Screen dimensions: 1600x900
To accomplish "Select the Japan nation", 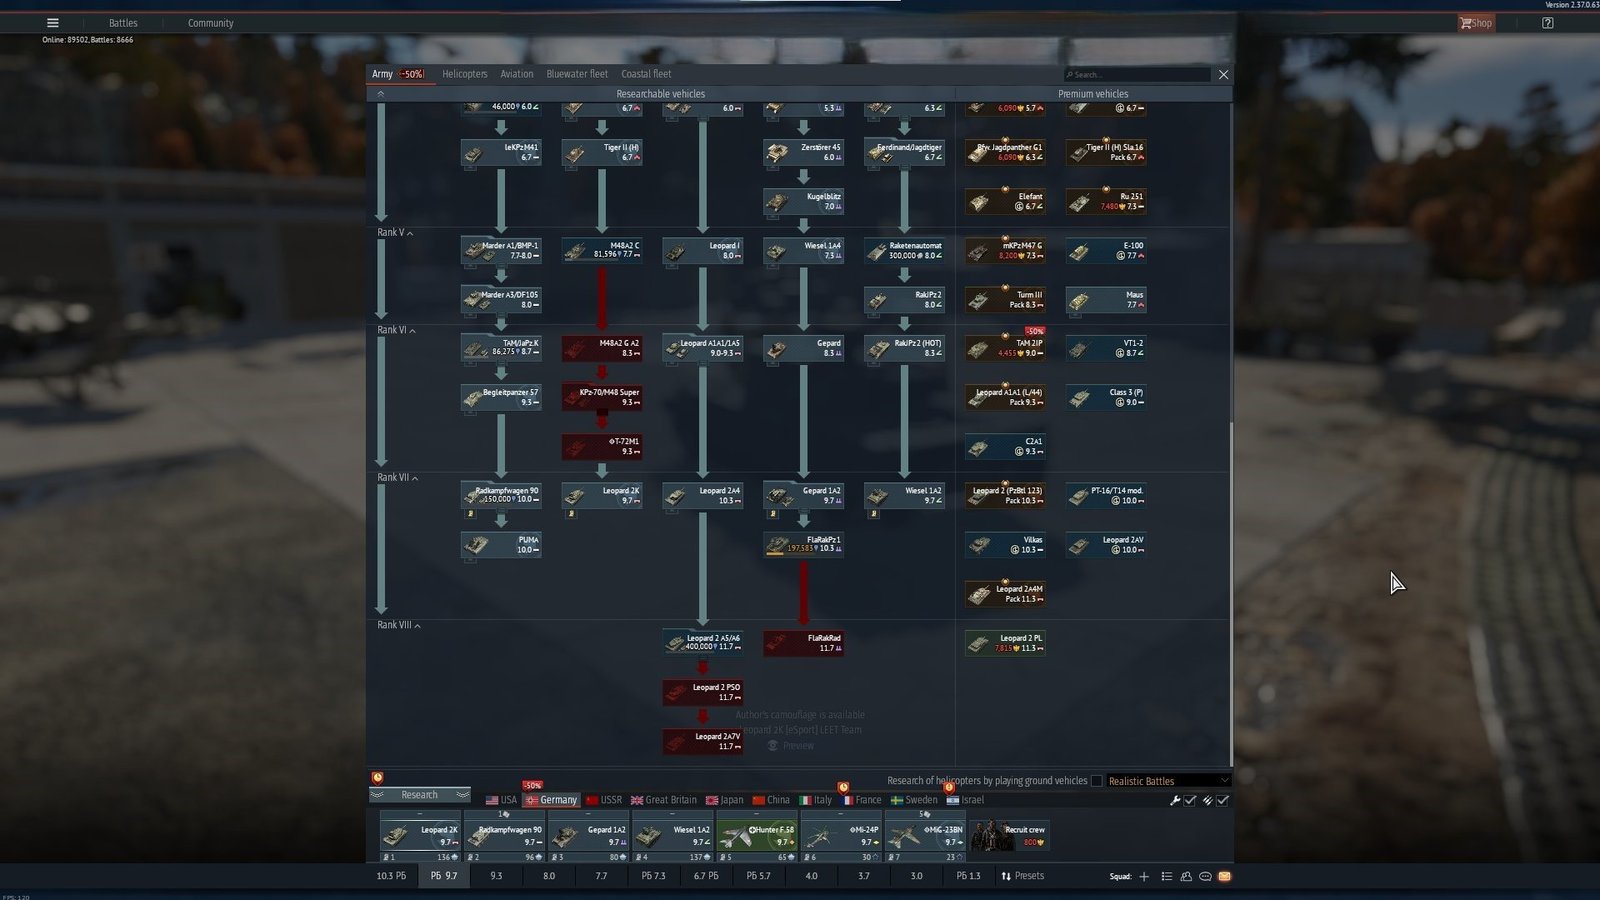I will point(725,800).
